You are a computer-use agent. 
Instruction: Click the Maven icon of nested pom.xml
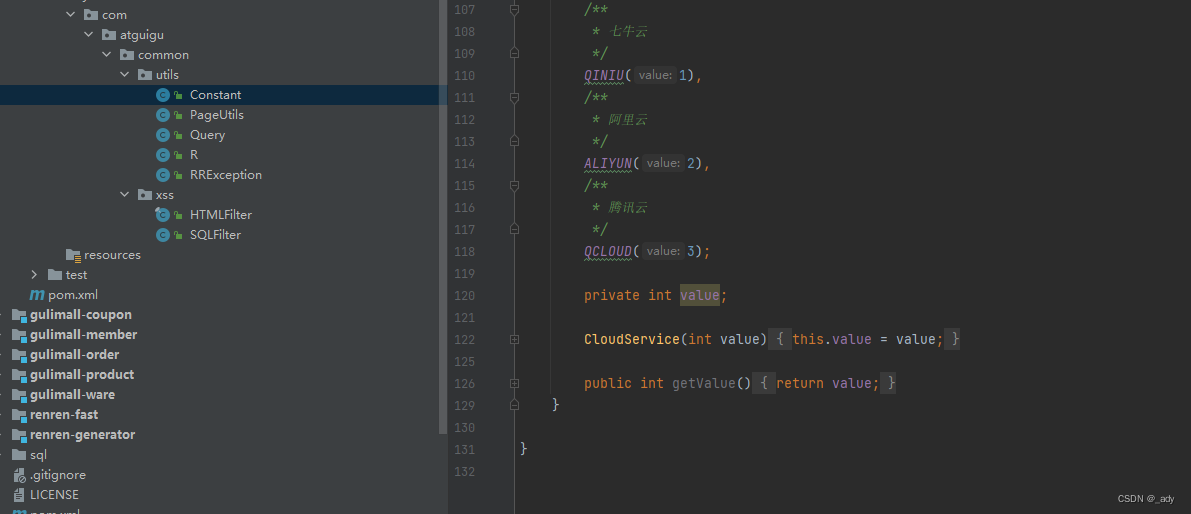point(36,295)
